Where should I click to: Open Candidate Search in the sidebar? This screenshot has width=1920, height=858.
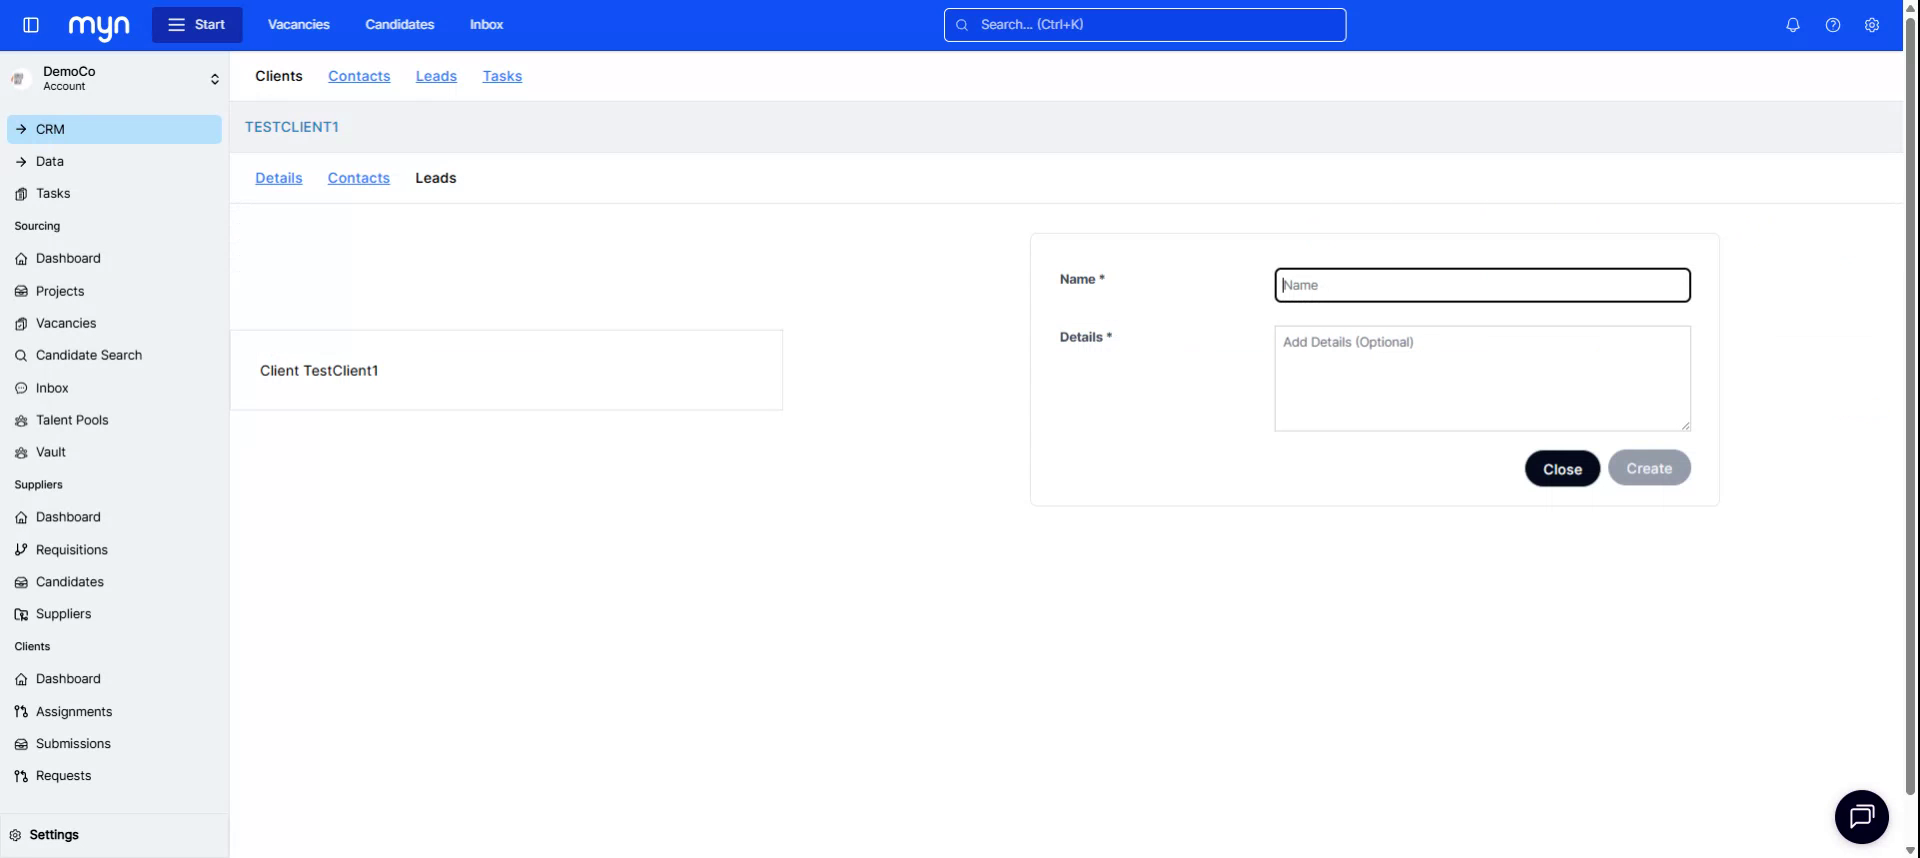point(89,355)
